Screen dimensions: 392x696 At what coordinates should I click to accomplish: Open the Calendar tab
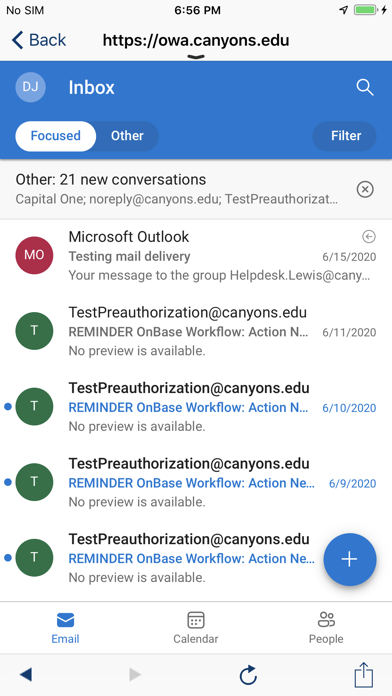[x=196, y=628]
